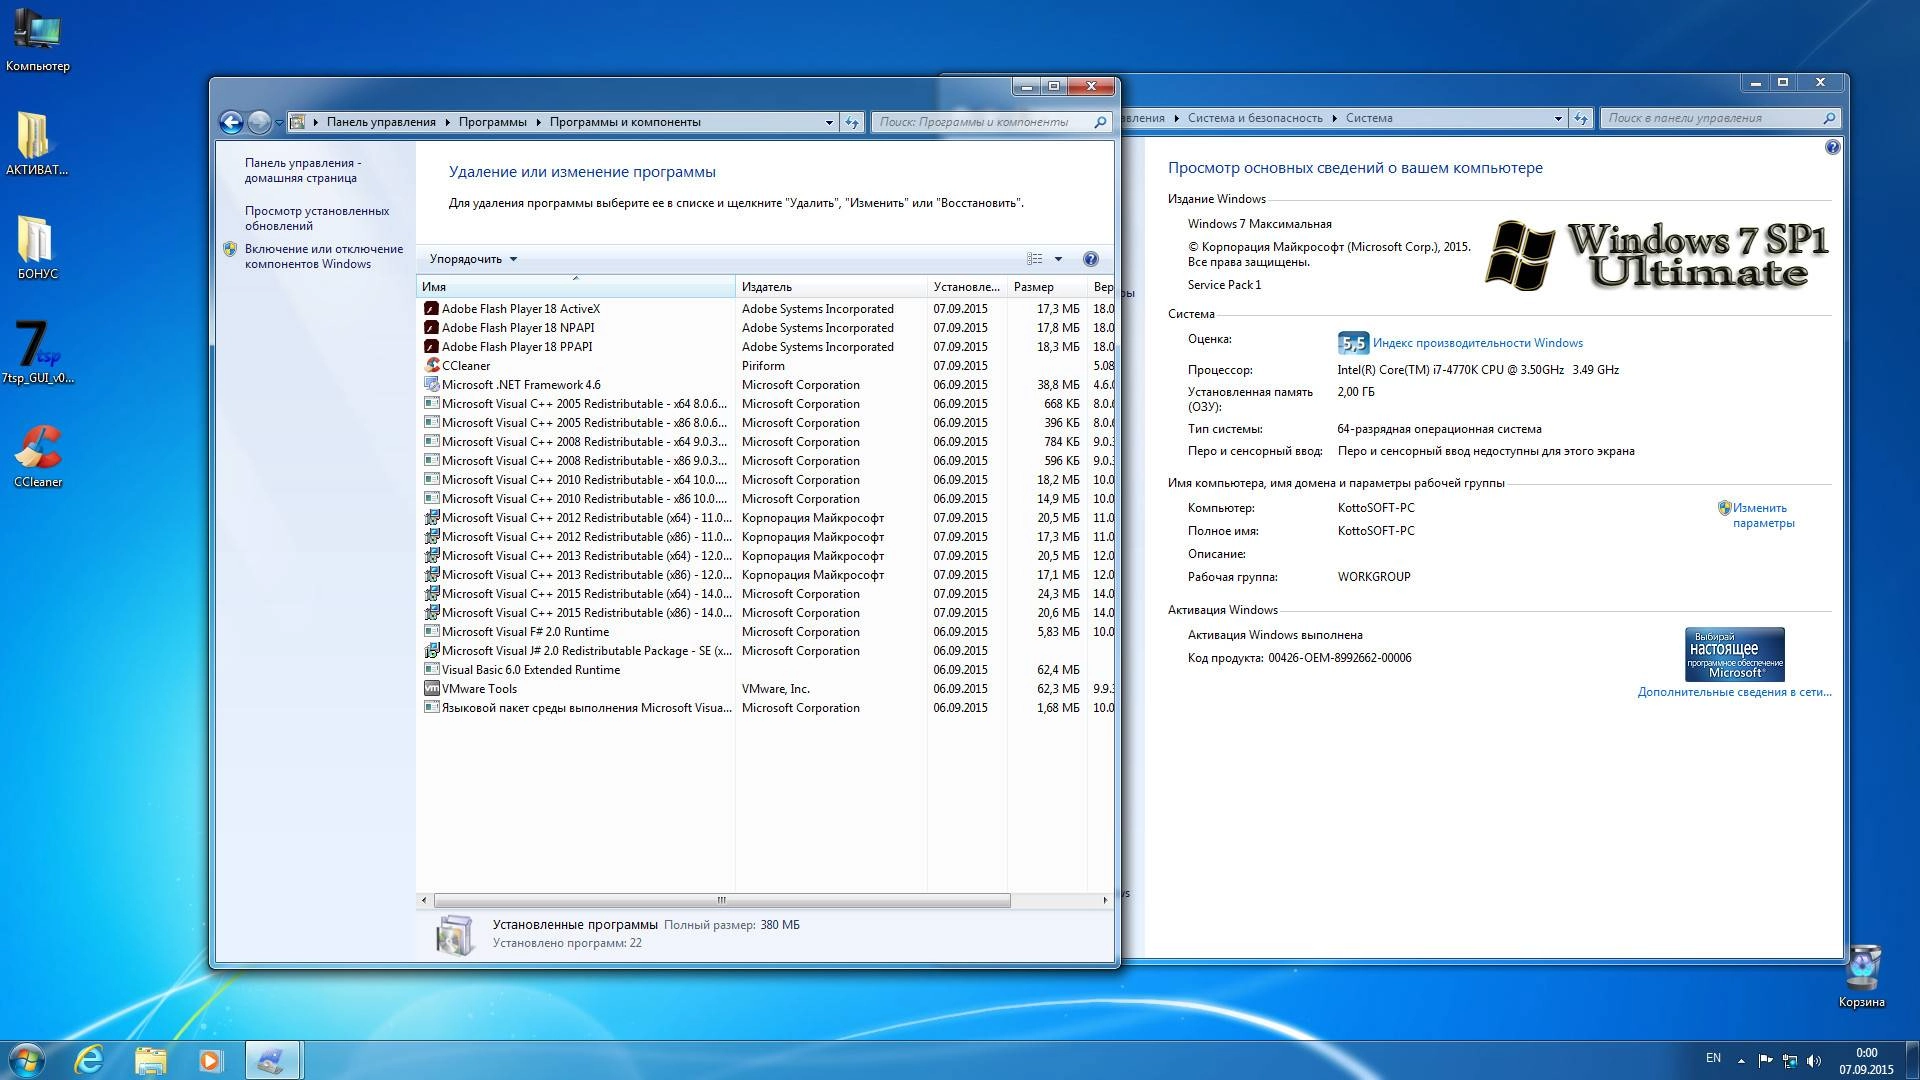Select Microsoft Visual F# 2.0 Runtime entry
Image resolution: width=1920 pixels, height=1080 pixels.
pyautogui.click(x=765, y=632)
